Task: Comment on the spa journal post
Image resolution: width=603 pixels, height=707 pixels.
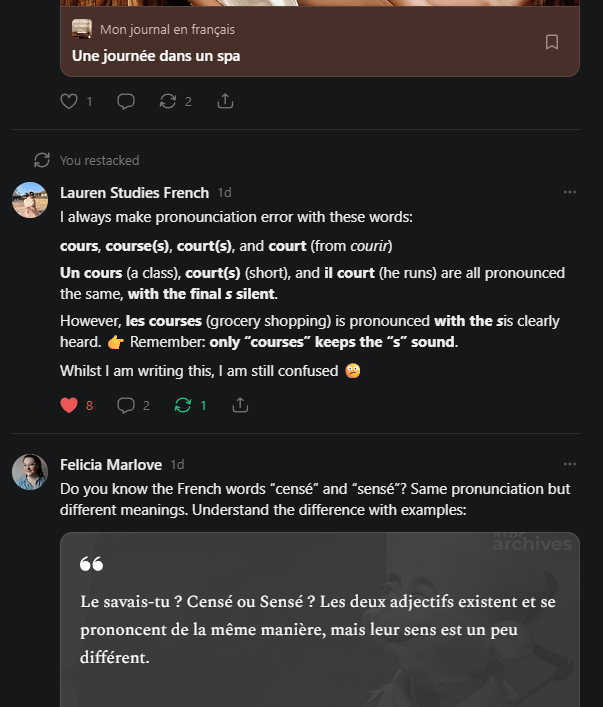Action: click(x=126, y=101)
